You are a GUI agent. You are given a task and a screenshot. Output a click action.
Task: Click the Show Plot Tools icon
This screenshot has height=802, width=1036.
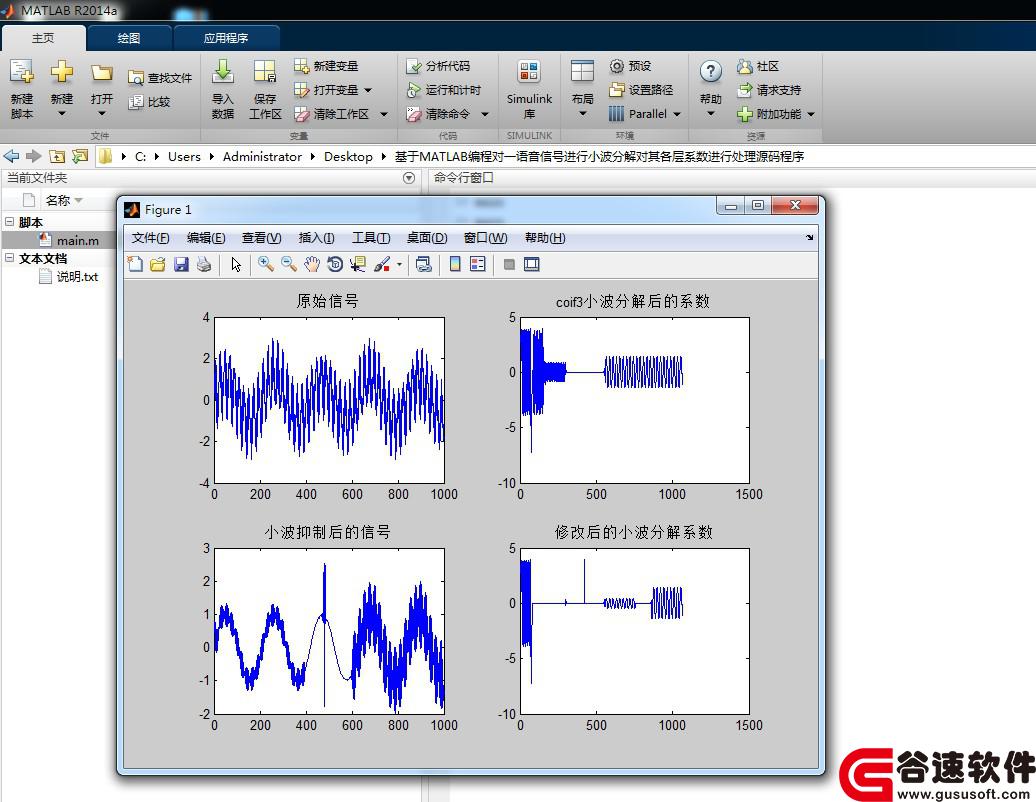(531, 264)
